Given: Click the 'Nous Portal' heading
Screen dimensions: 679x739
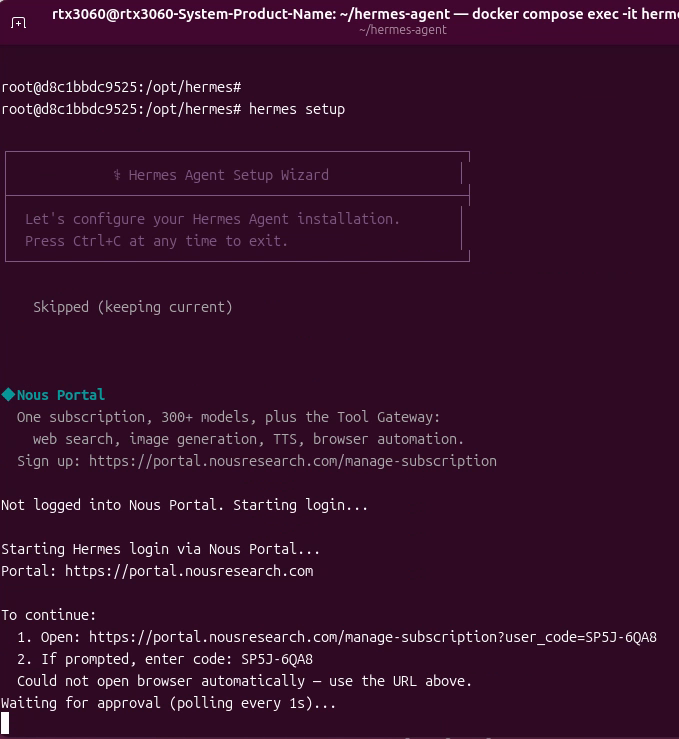Looking at the screenshot, I should pos(61,395).
